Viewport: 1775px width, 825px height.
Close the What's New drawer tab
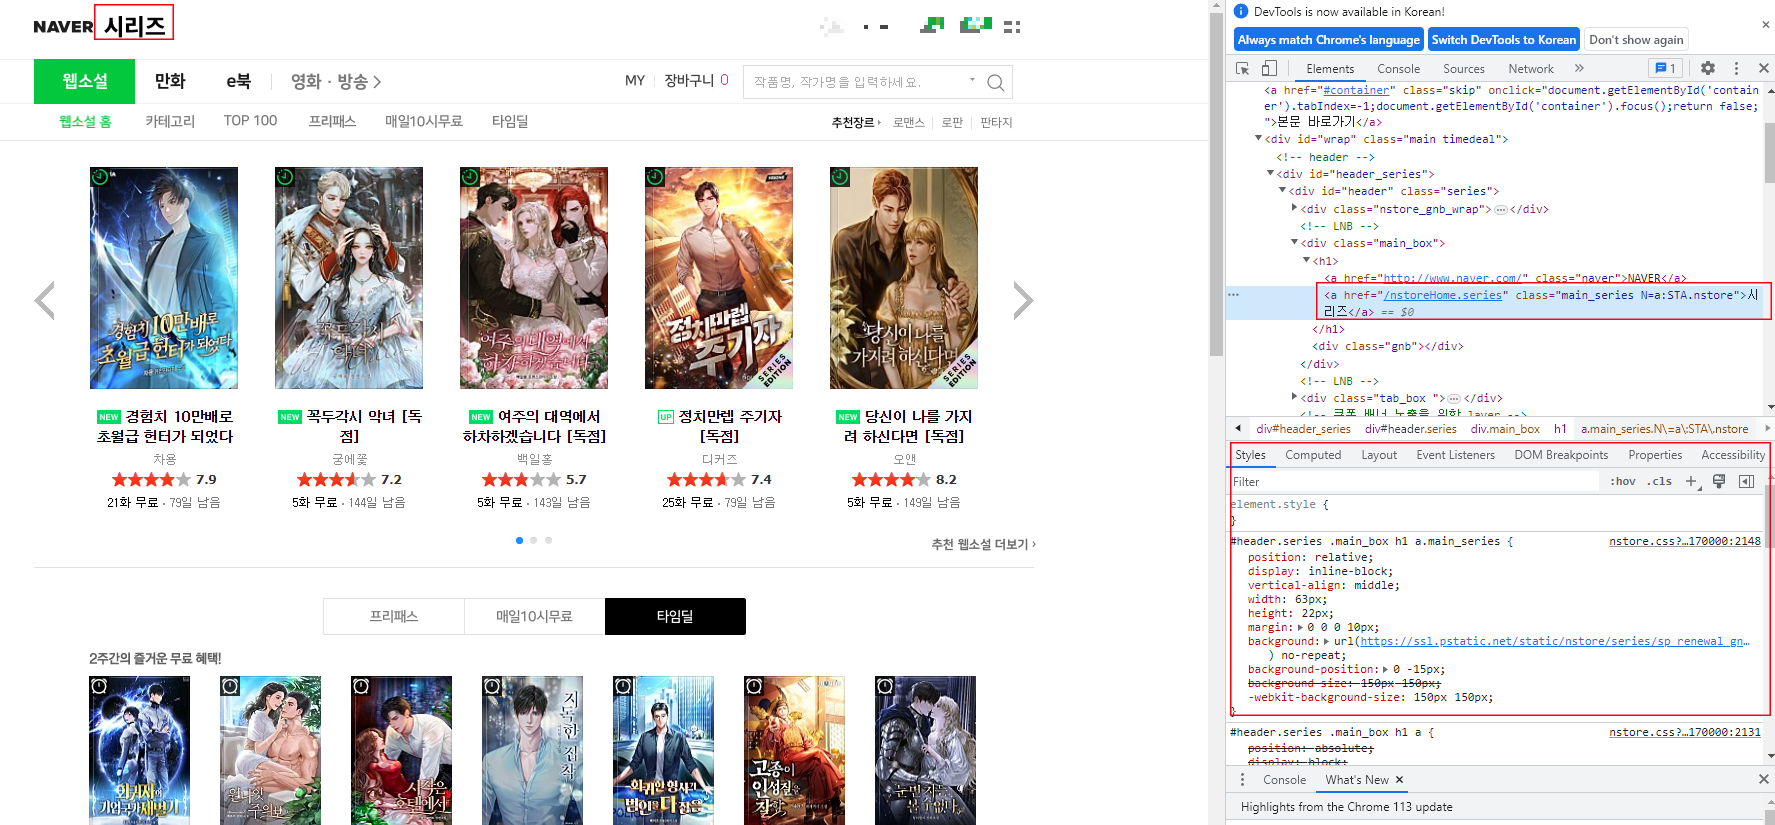pos(1399,780)
